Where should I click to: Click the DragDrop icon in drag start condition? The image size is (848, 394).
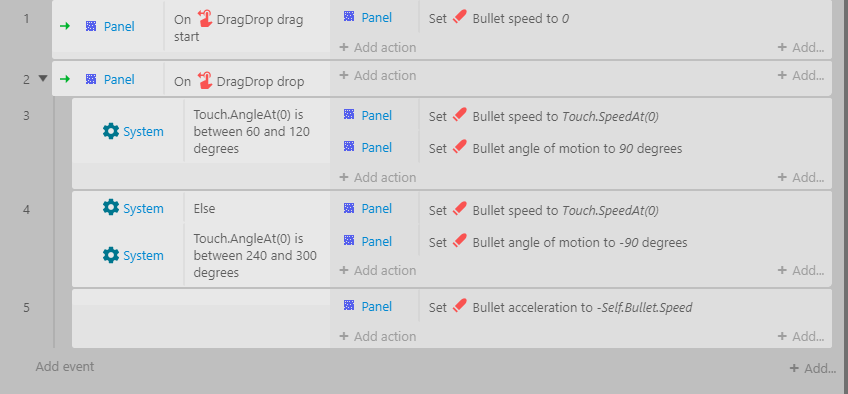pyautogui.click(x=205, y=19)
